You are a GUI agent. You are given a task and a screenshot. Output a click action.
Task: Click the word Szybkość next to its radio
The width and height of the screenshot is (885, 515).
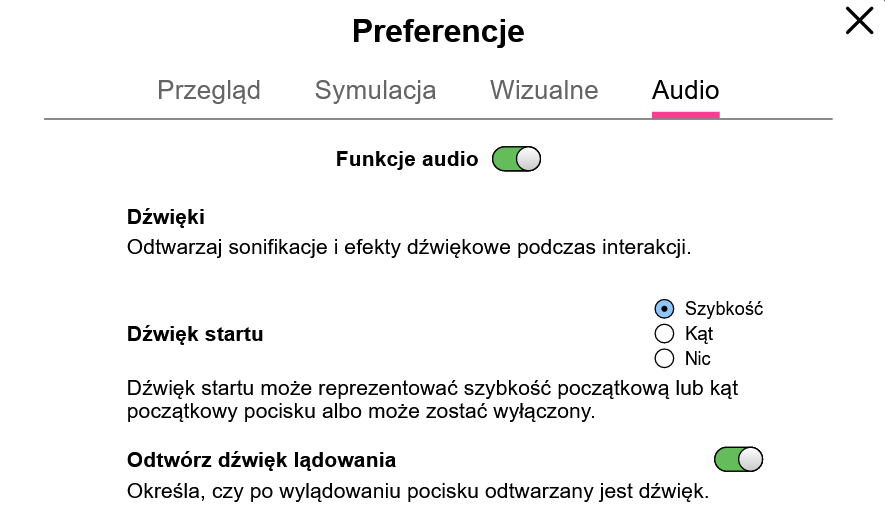724,309
